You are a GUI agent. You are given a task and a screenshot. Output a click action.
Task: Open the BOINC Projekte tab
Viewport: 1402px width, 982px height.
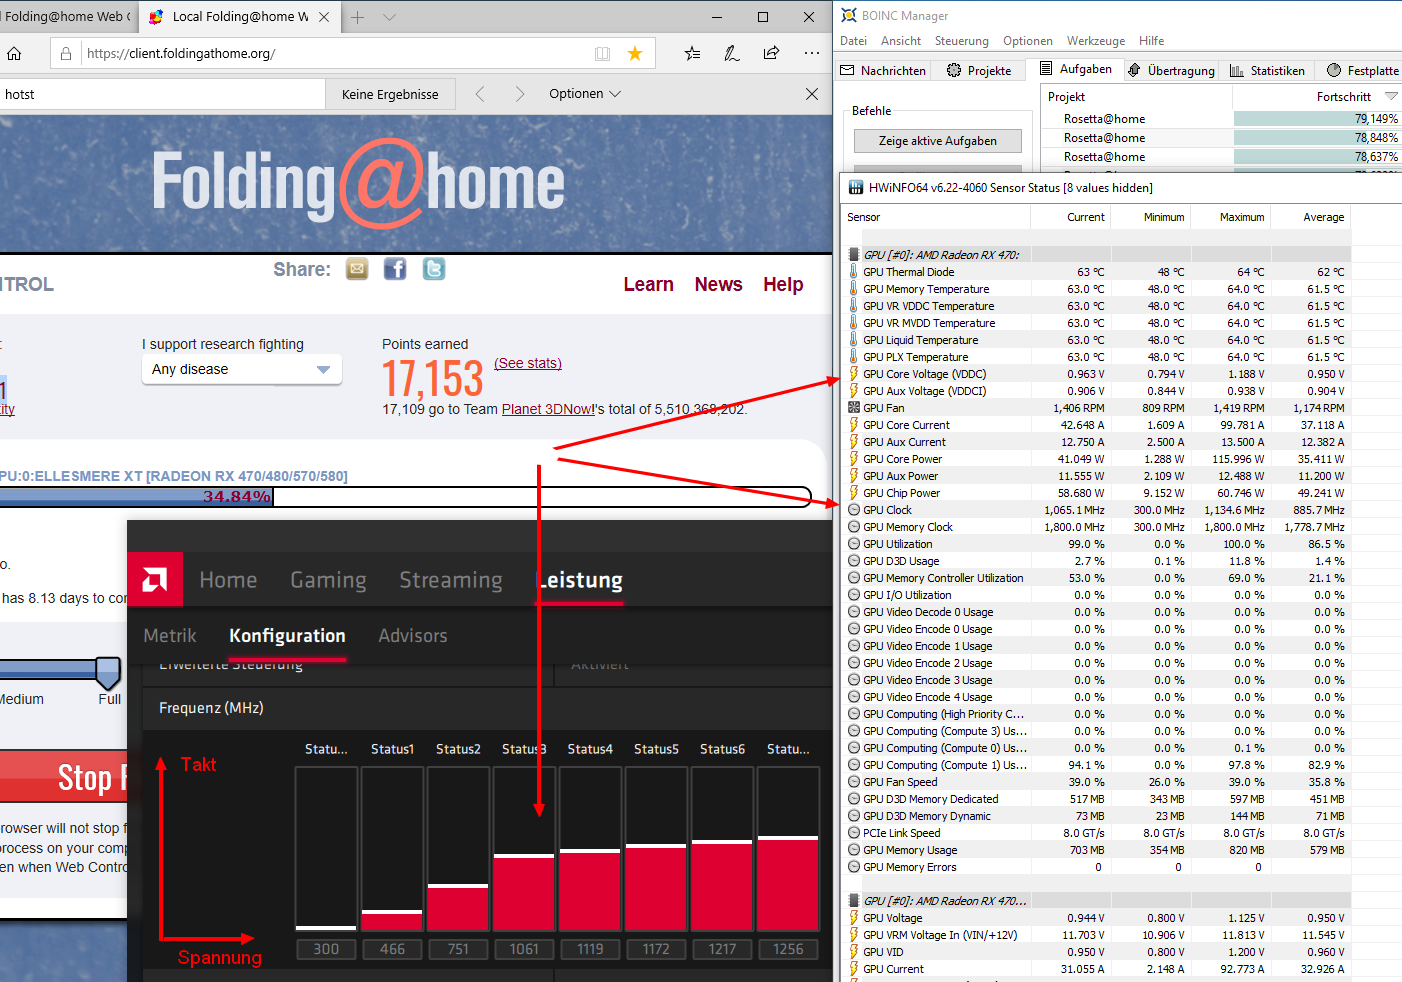click(x=979, y=70)
